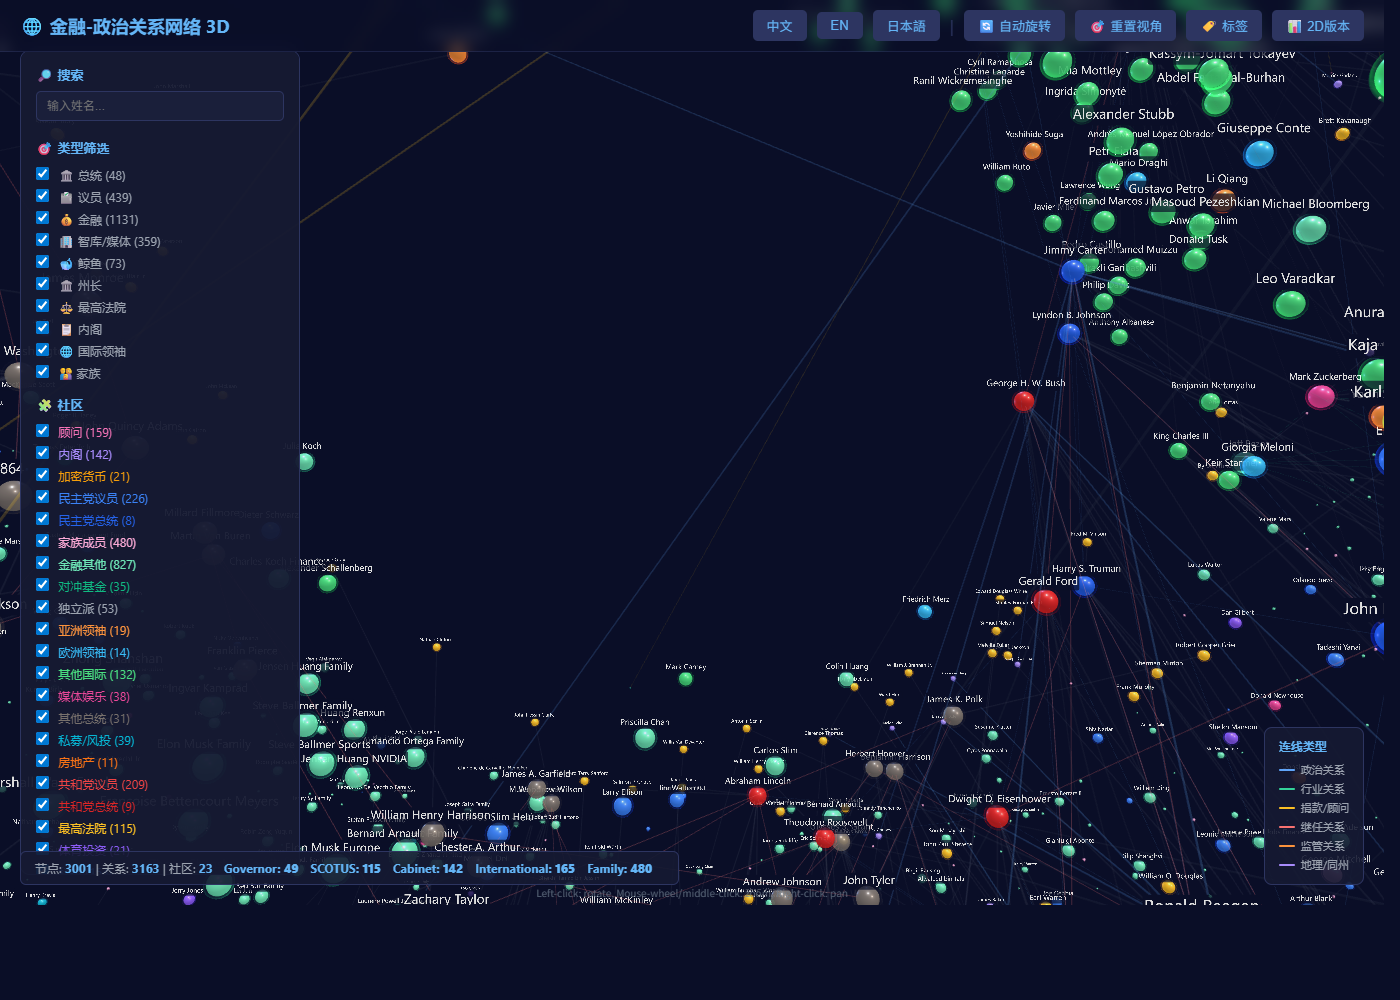Click the 私募/风投 (39) community label

[x=96, y=741]
